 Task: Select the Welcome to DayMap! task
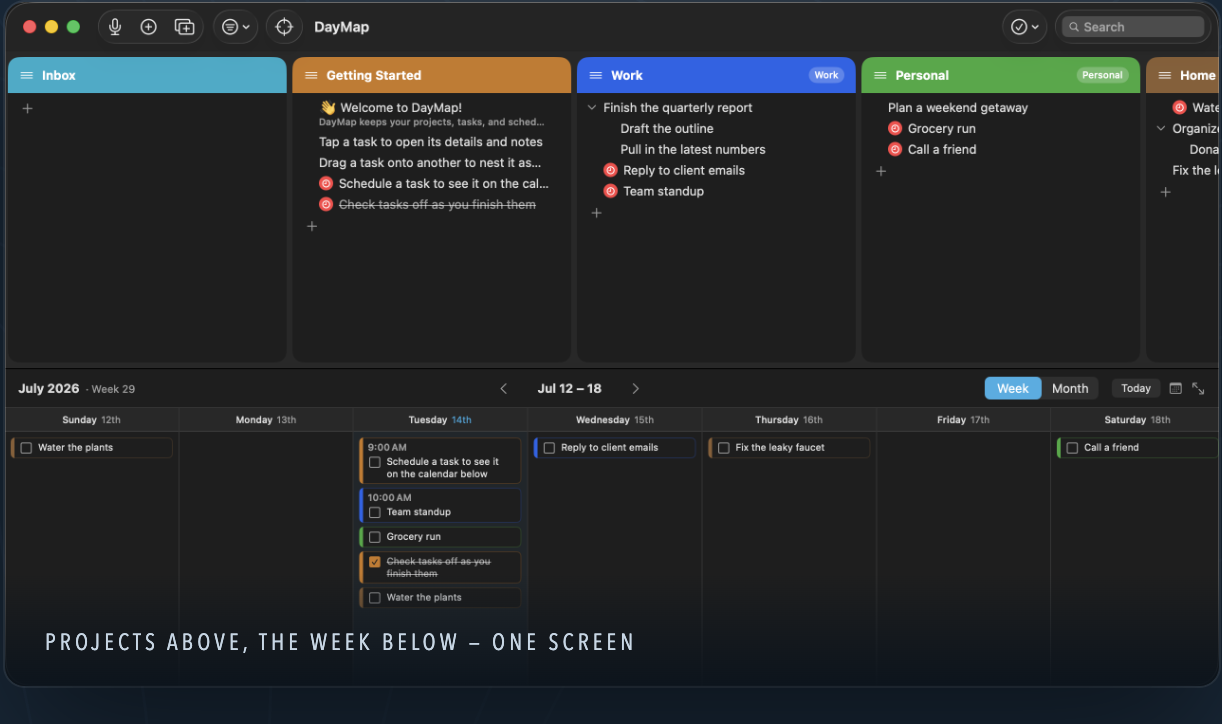(x=400, y=107)
